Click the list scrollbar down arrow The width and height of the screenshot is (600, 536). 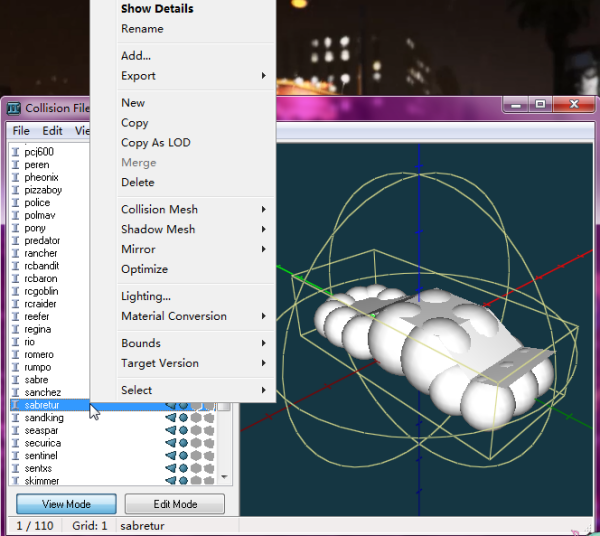pos(225,477)
